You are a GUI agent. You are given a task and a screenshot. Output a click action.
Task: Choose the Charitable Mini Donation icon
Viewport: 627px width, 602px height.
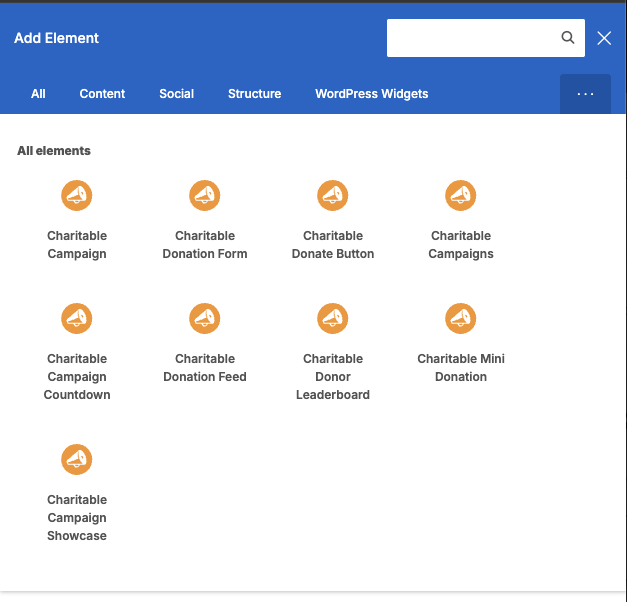tap(460, 318)
